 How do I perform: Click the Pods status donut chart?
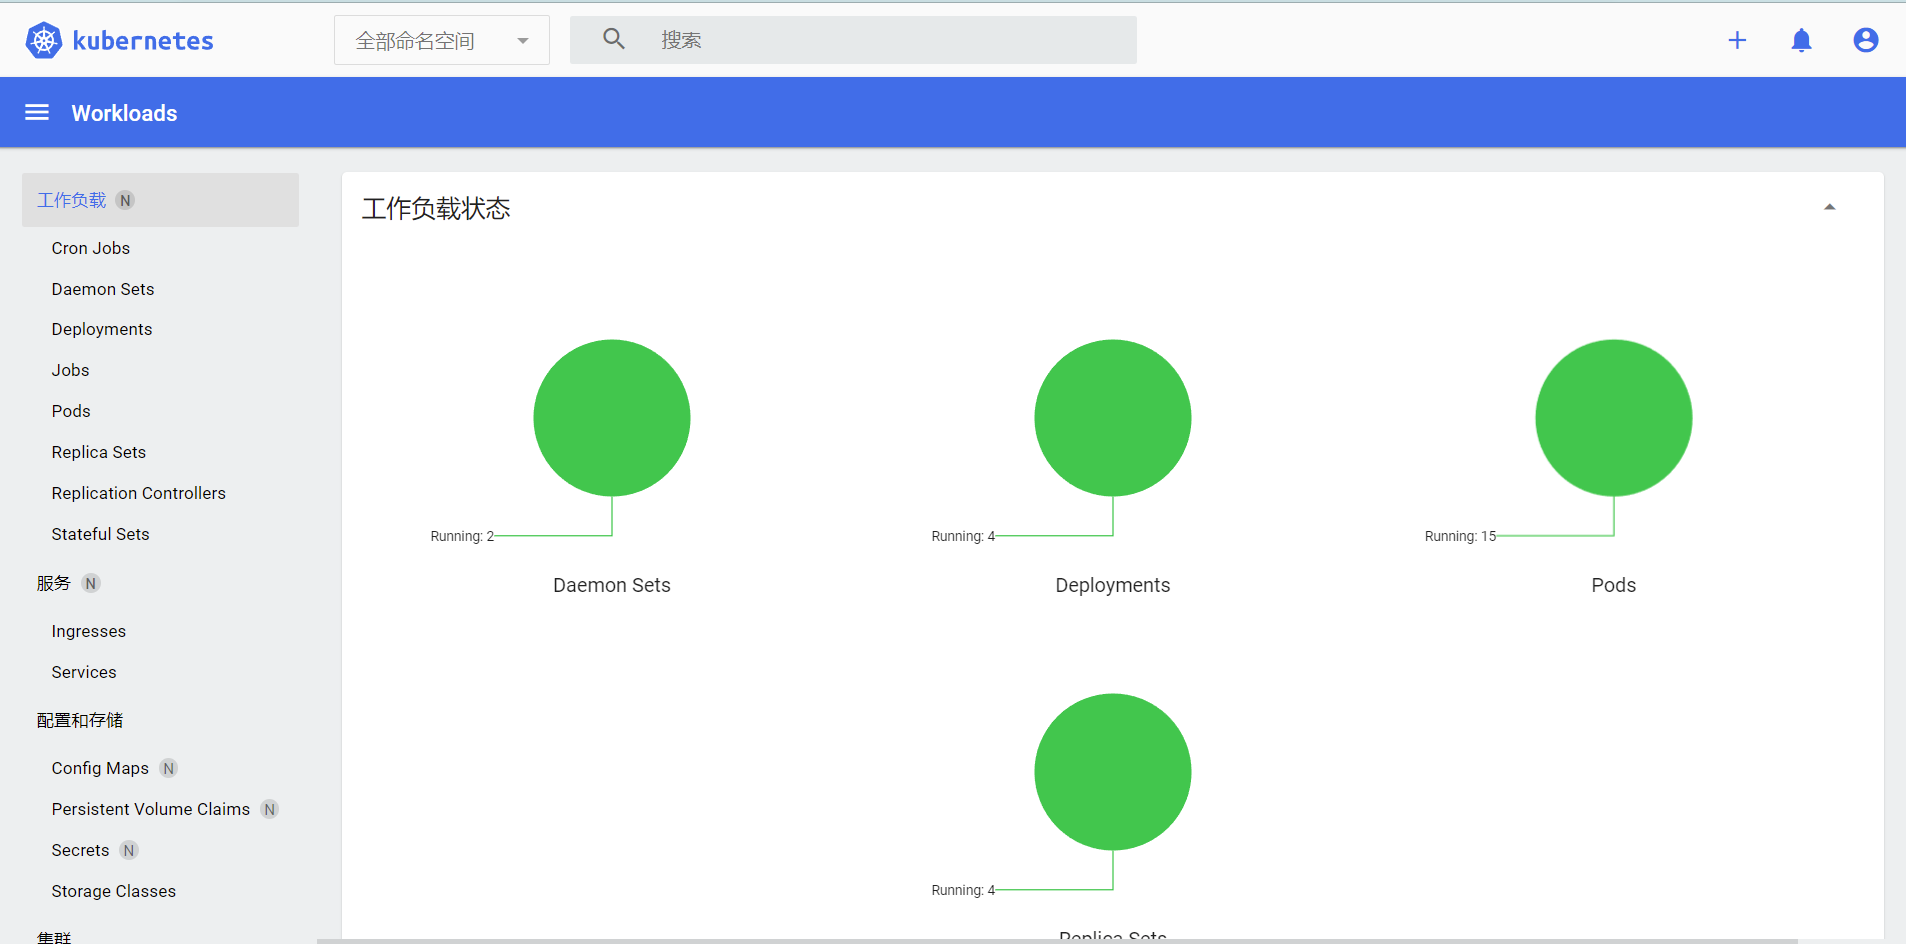click(x=1612, y=417)
